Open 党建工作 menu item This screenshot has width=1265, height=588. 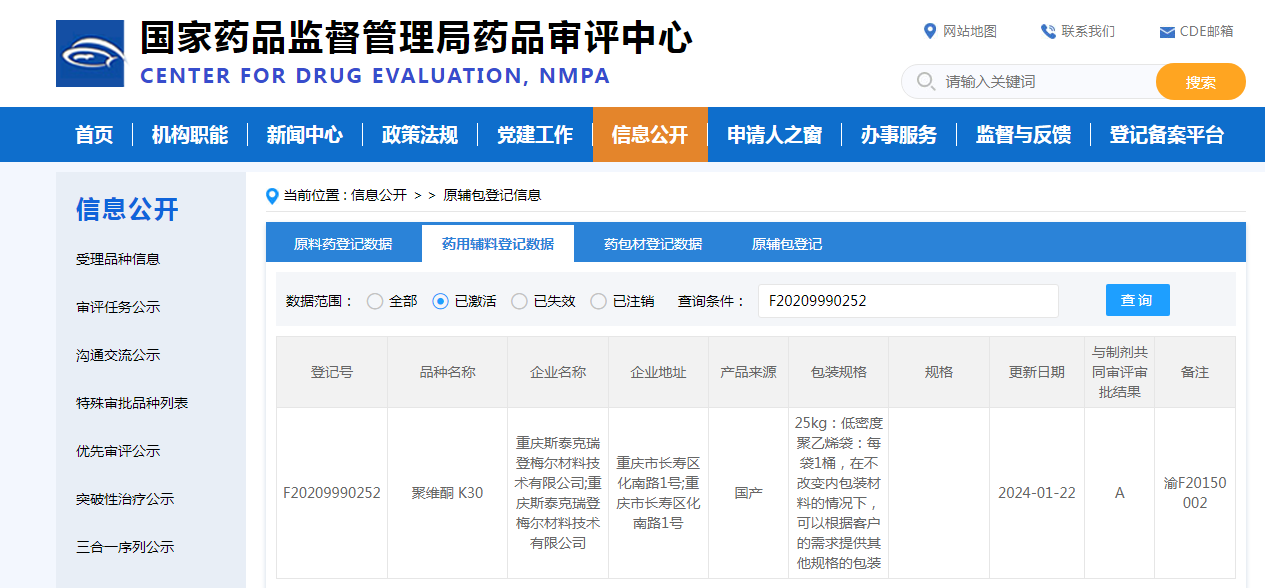pyautogui.click(x=535, y=135)
